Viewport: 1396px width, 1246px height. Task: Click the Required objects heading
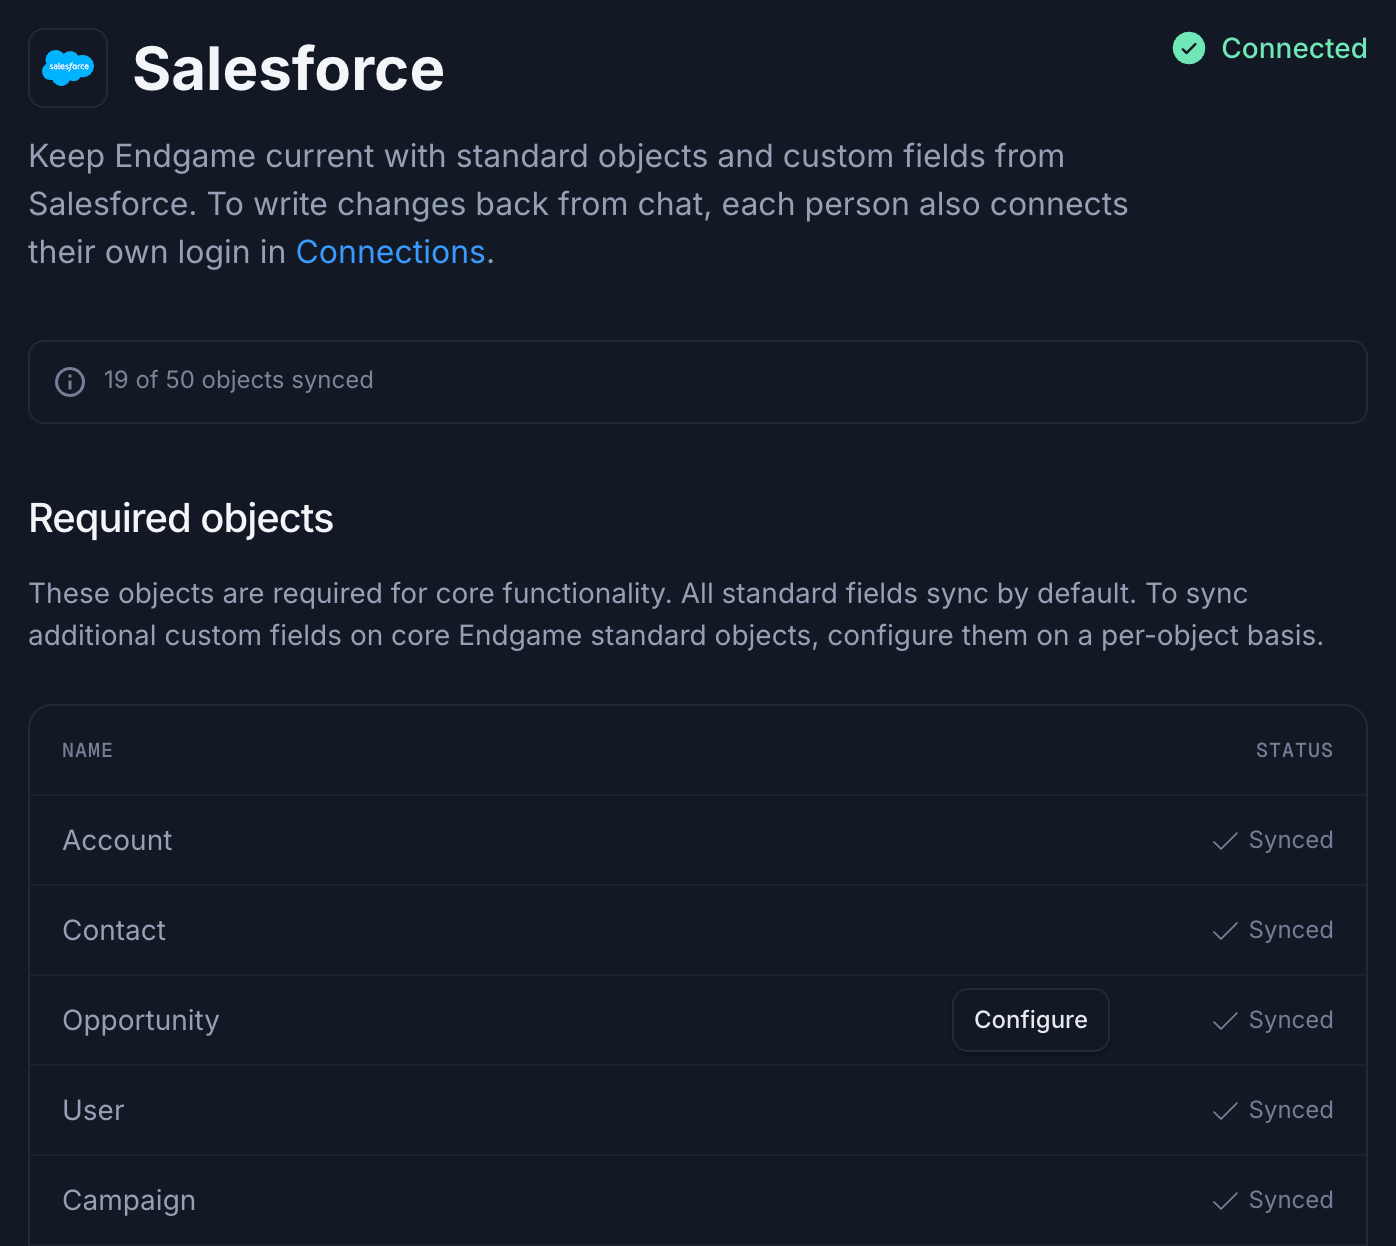click(181, 518)
